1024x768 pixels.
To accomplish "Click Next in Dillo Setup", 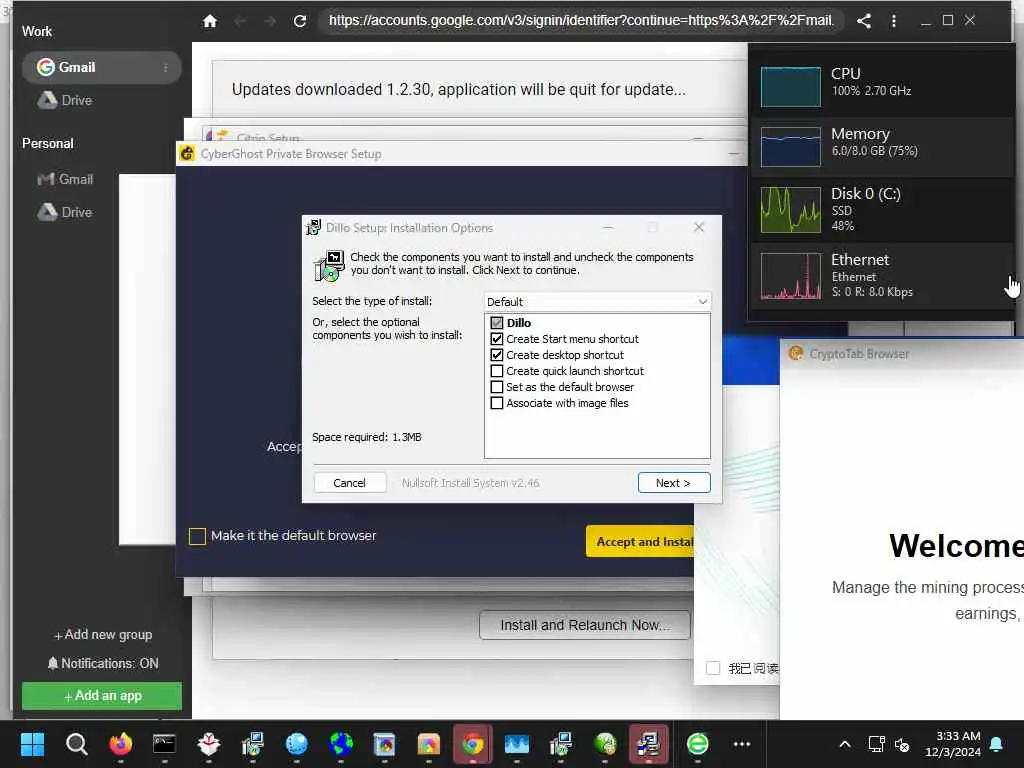I will 674,483.
